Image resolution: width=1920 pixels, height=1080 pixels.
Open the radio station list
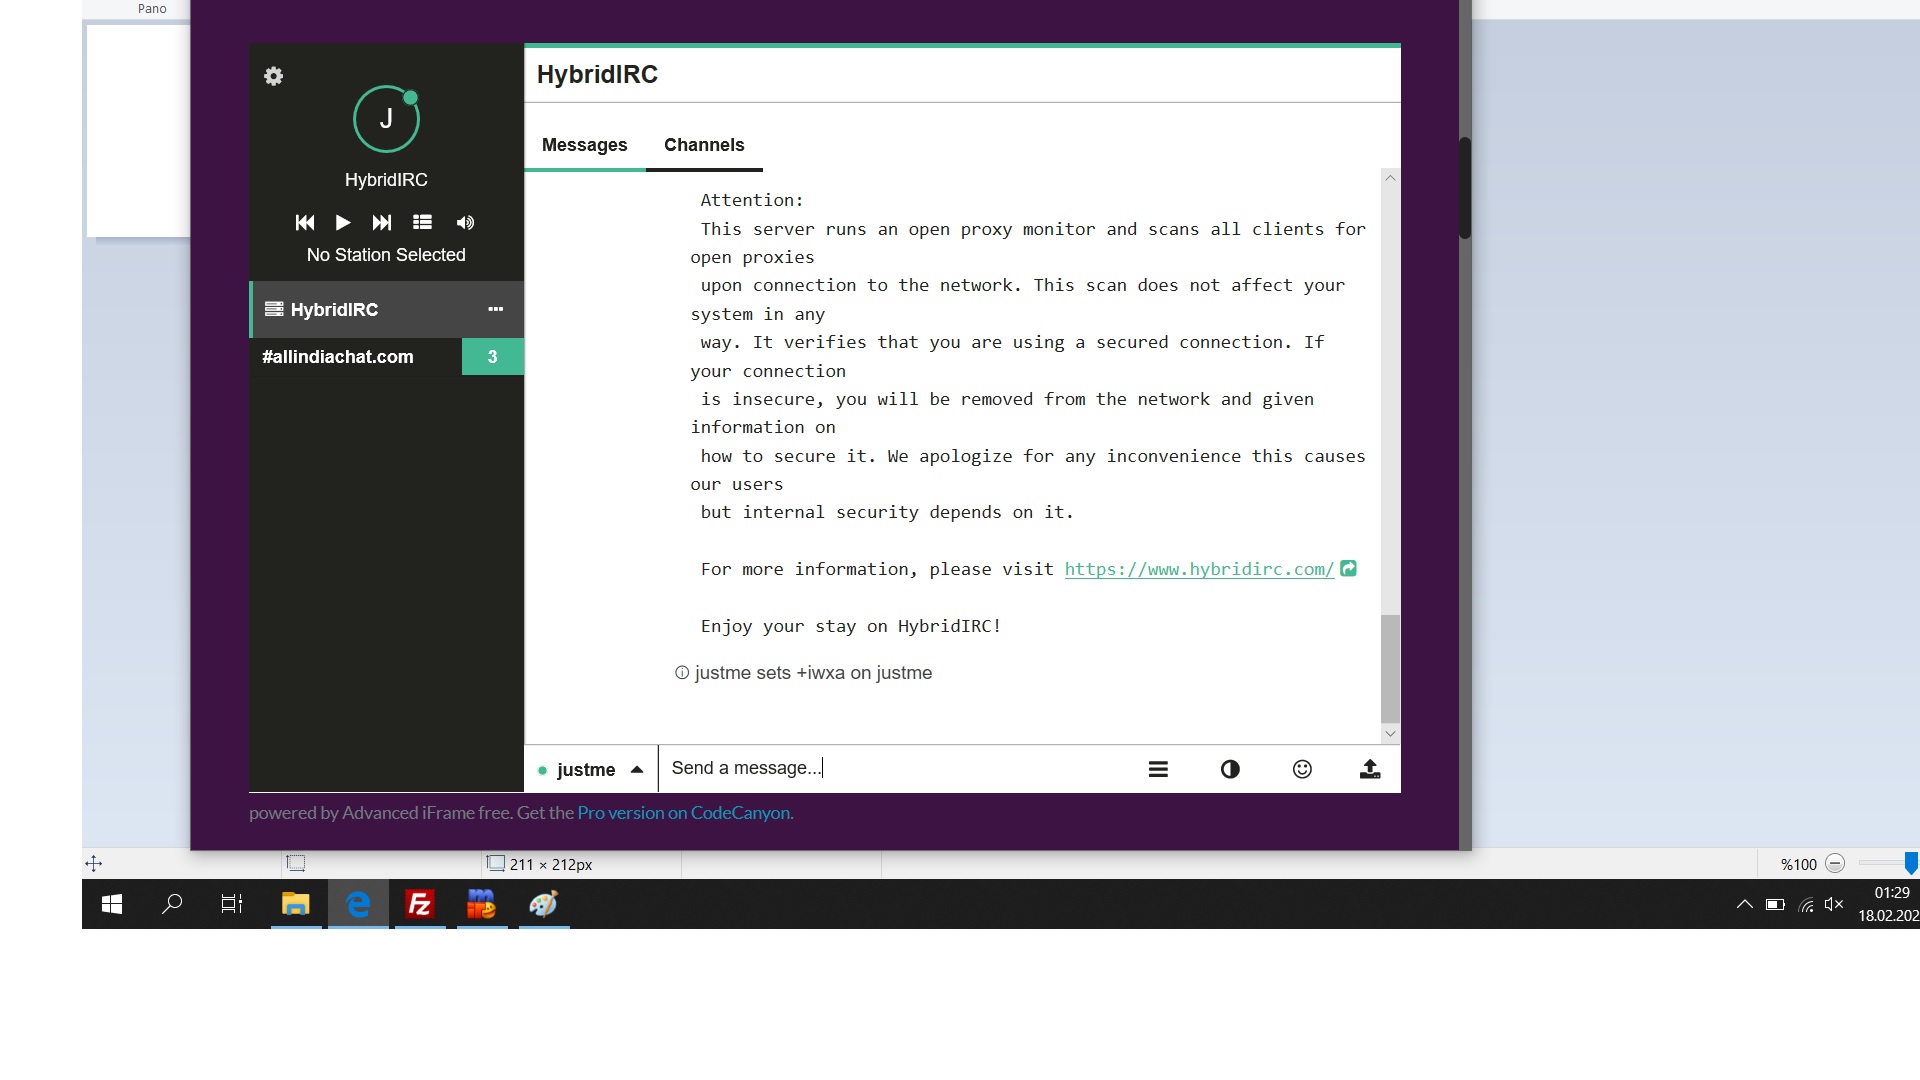pos(423,222)
